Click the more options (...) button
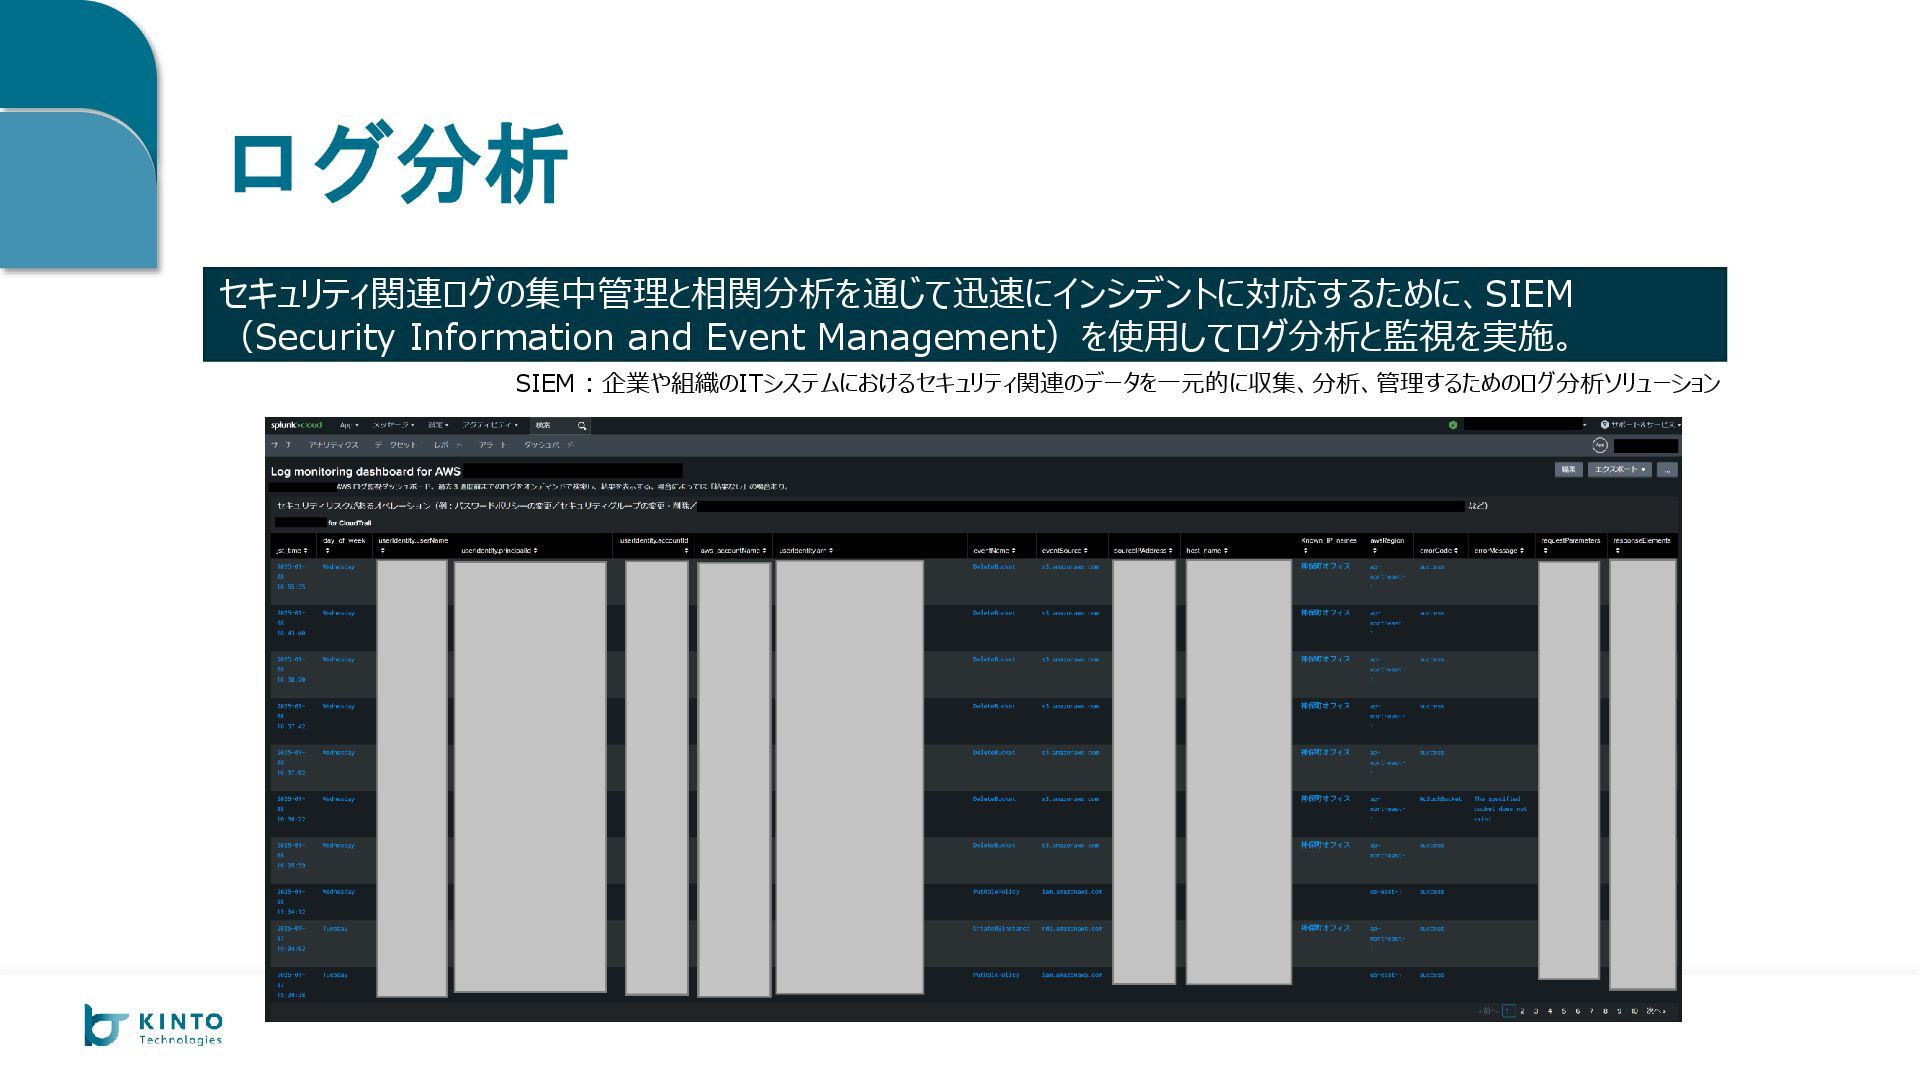This screenshot has width=1920, height=1080. pyautogui.click(x=1667, y=470)
